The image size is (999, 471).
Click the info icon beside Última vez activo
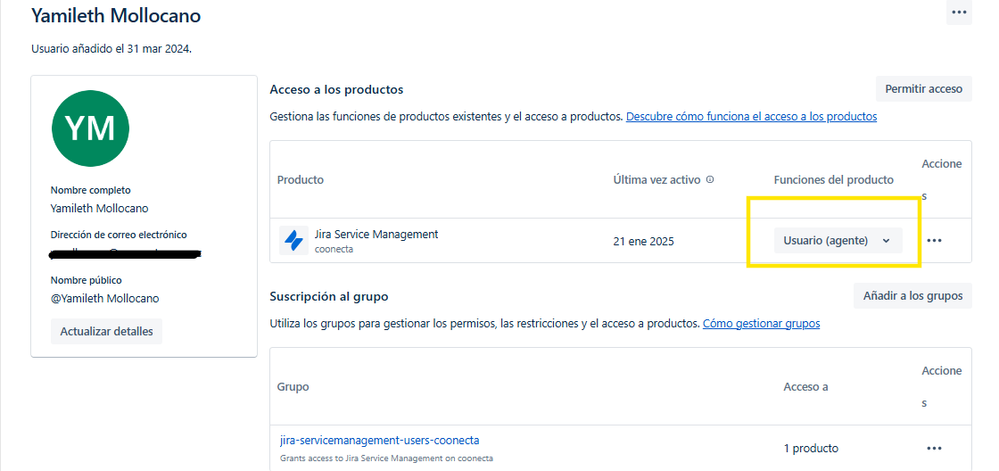point(710,180)
